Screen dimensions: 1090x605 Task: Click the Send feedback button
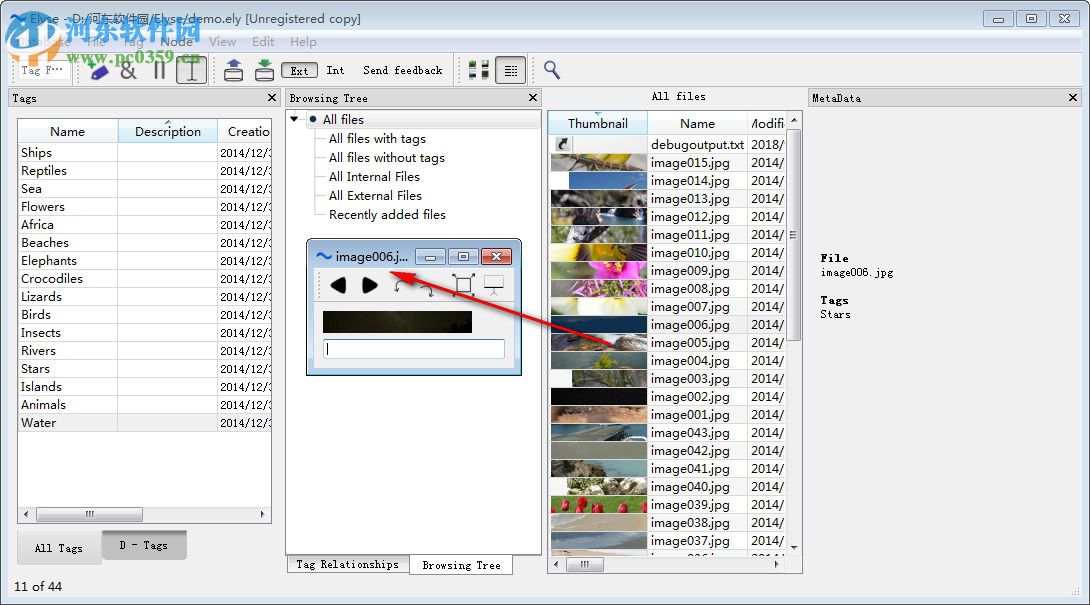click(x=402, y=70)
